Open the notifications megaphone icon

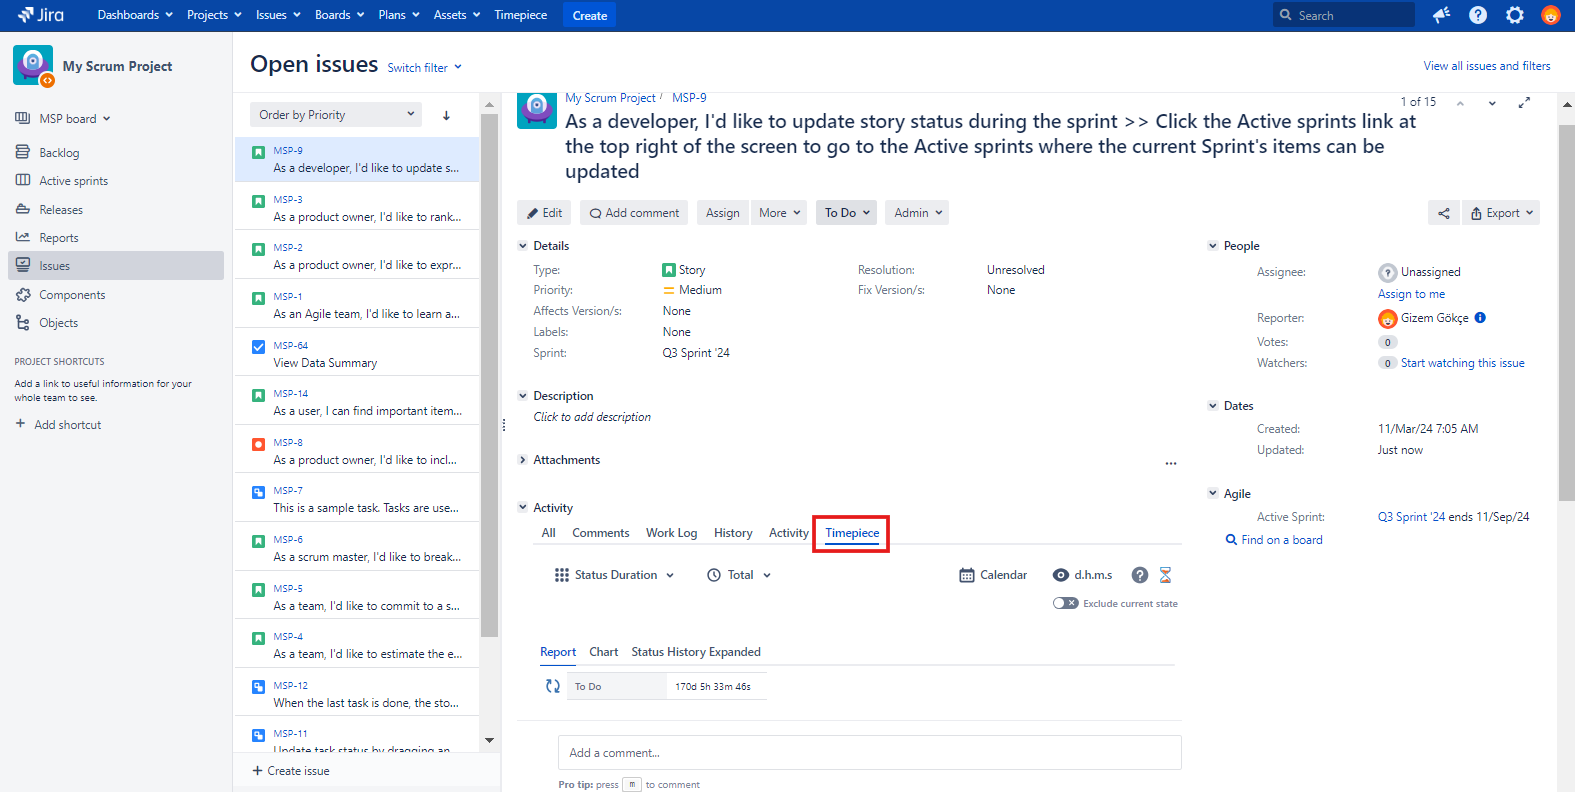(x=1441, y=15)
